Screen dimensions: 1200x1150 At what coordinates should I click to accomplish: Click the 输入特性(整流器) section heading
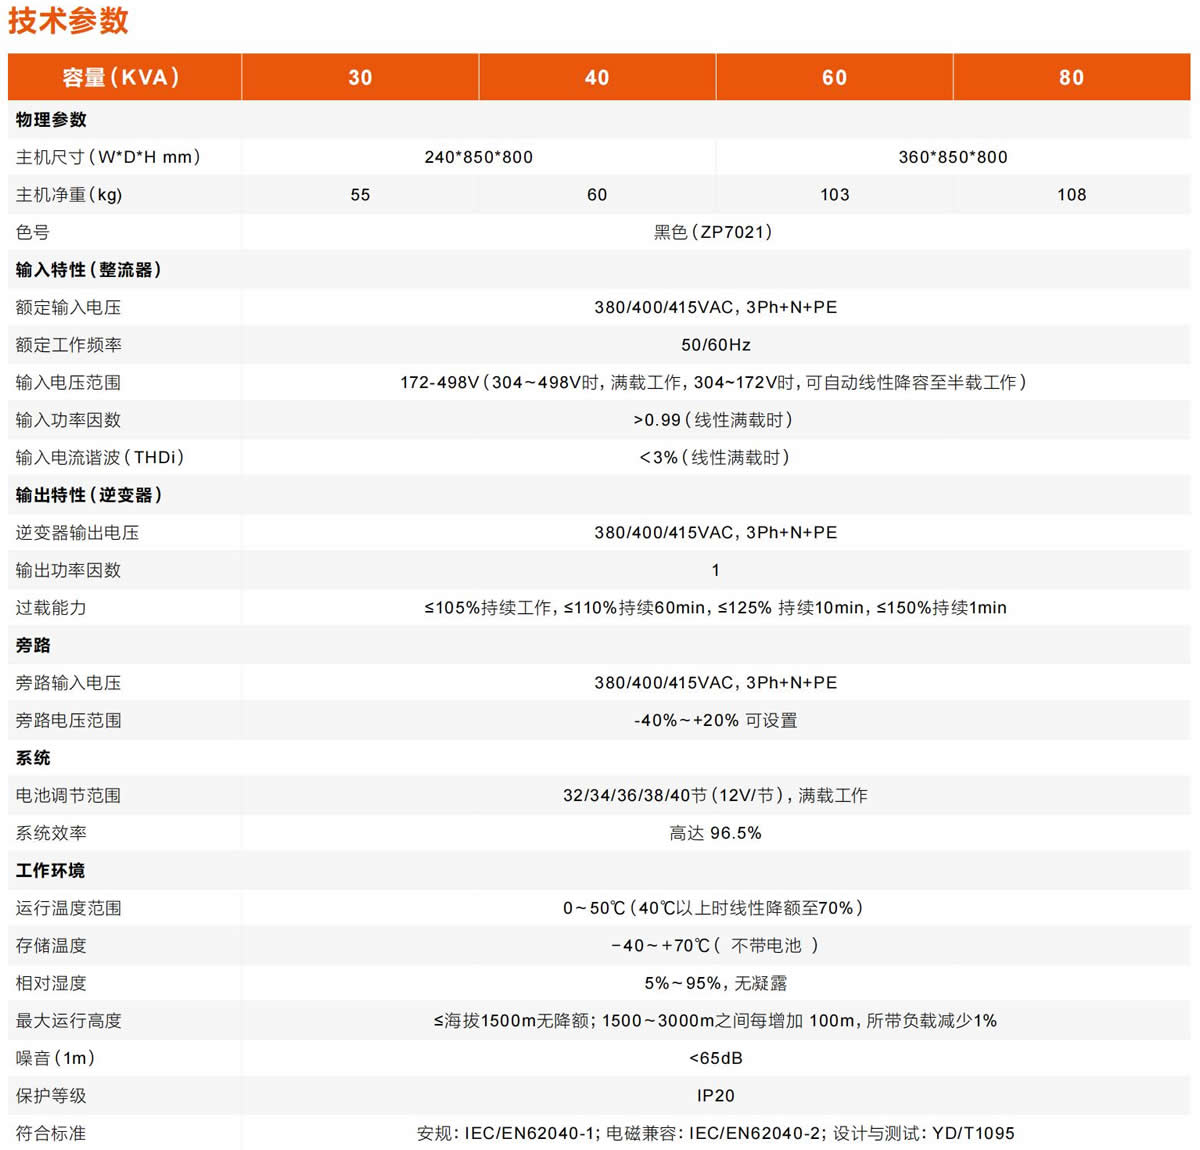[x=88, y=270]
